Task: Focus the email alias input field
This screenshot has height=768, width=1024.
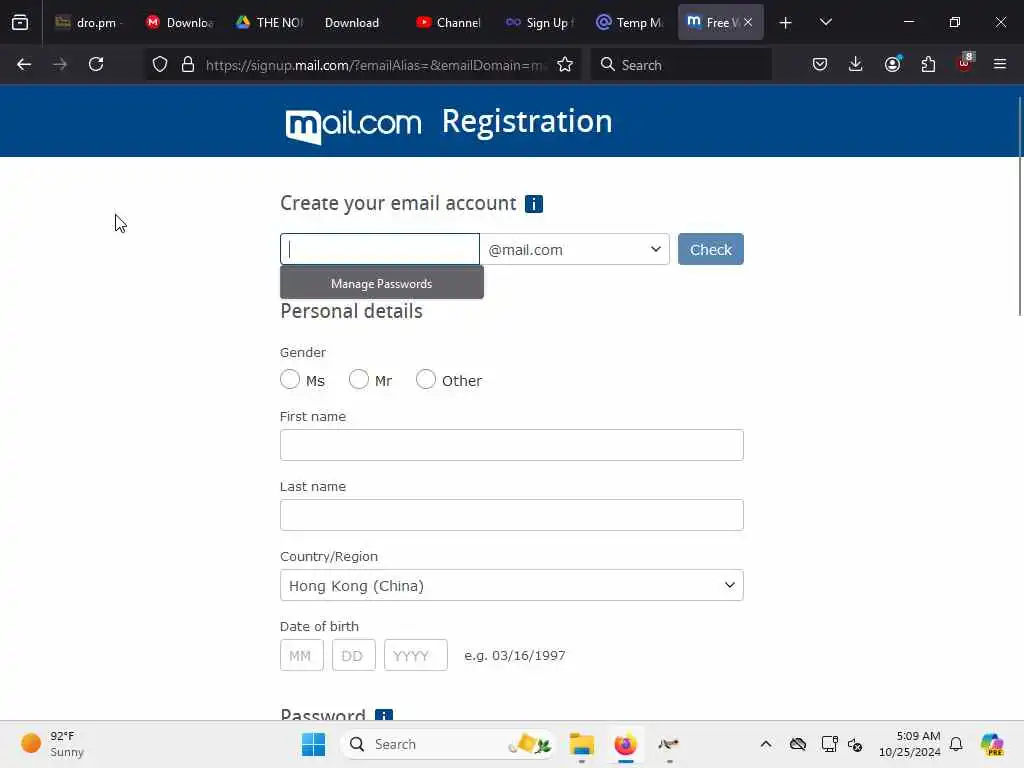Action: [379, 249]
